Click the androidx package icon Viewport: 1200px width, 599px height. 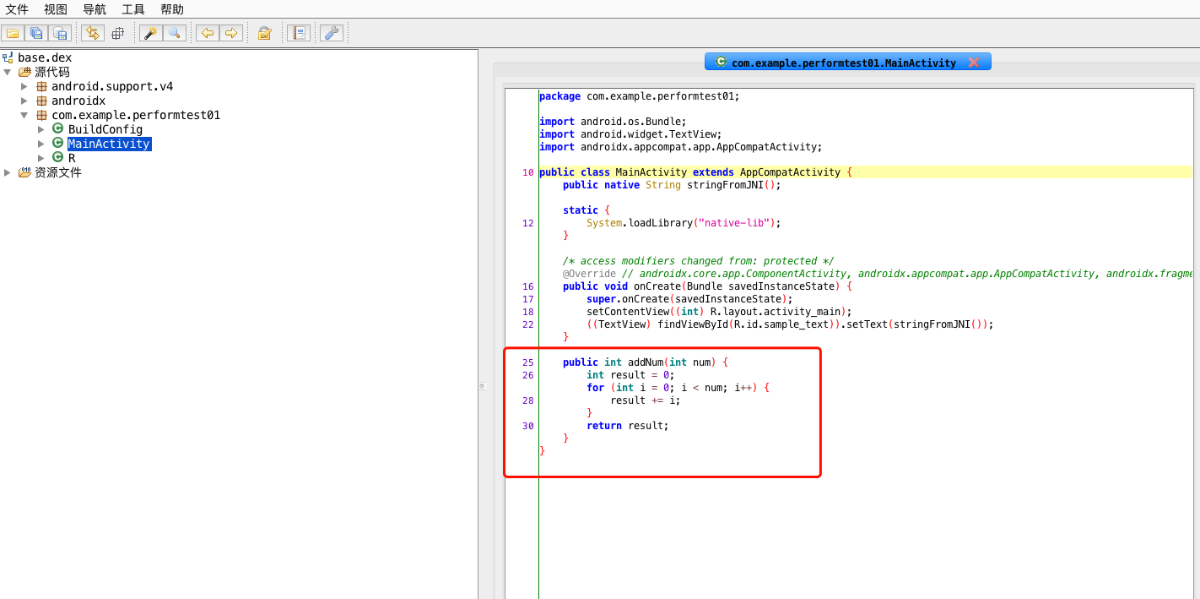[x=41, y=101]
